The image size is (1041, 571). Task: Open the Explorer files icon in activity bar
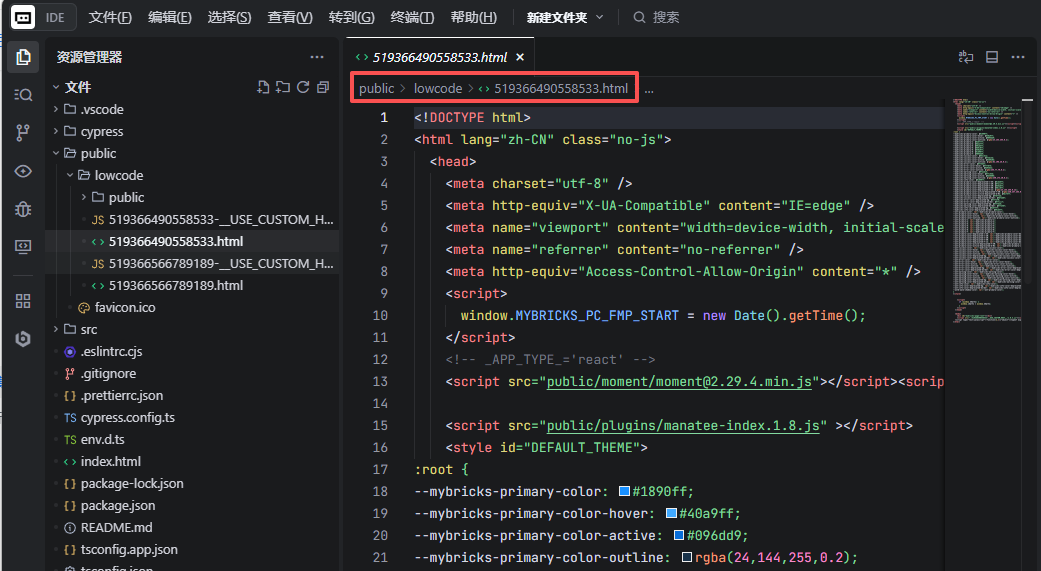tap(23, 57)
